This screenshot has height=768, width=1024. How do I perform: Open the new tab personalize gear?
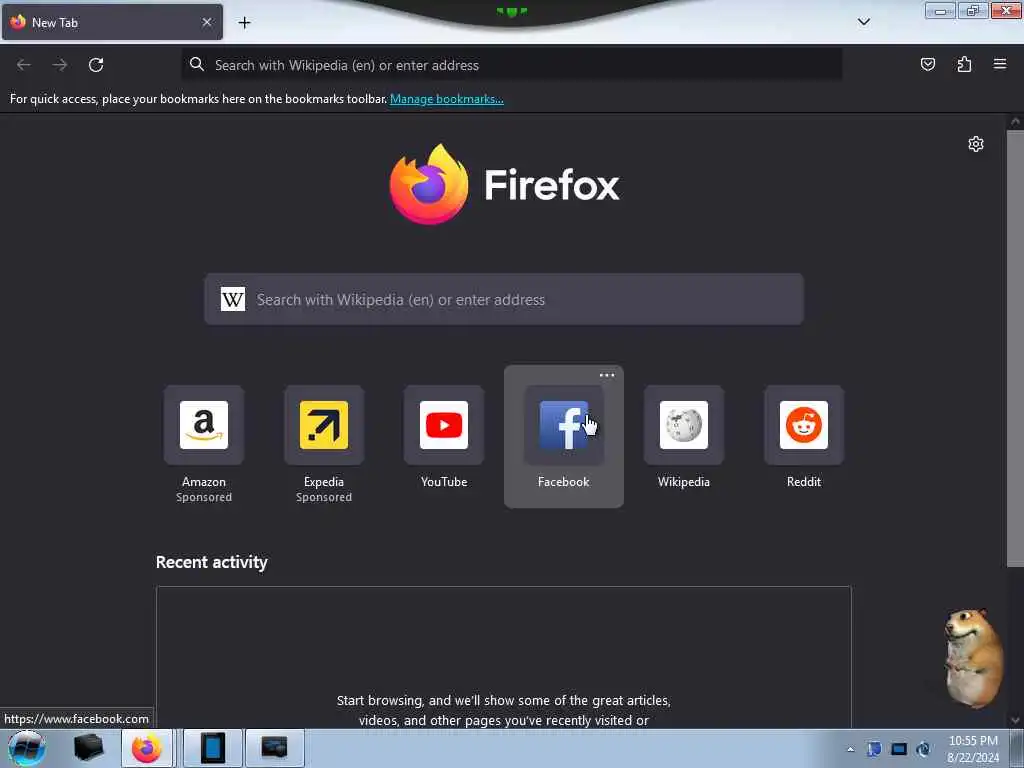coord(976,144)
